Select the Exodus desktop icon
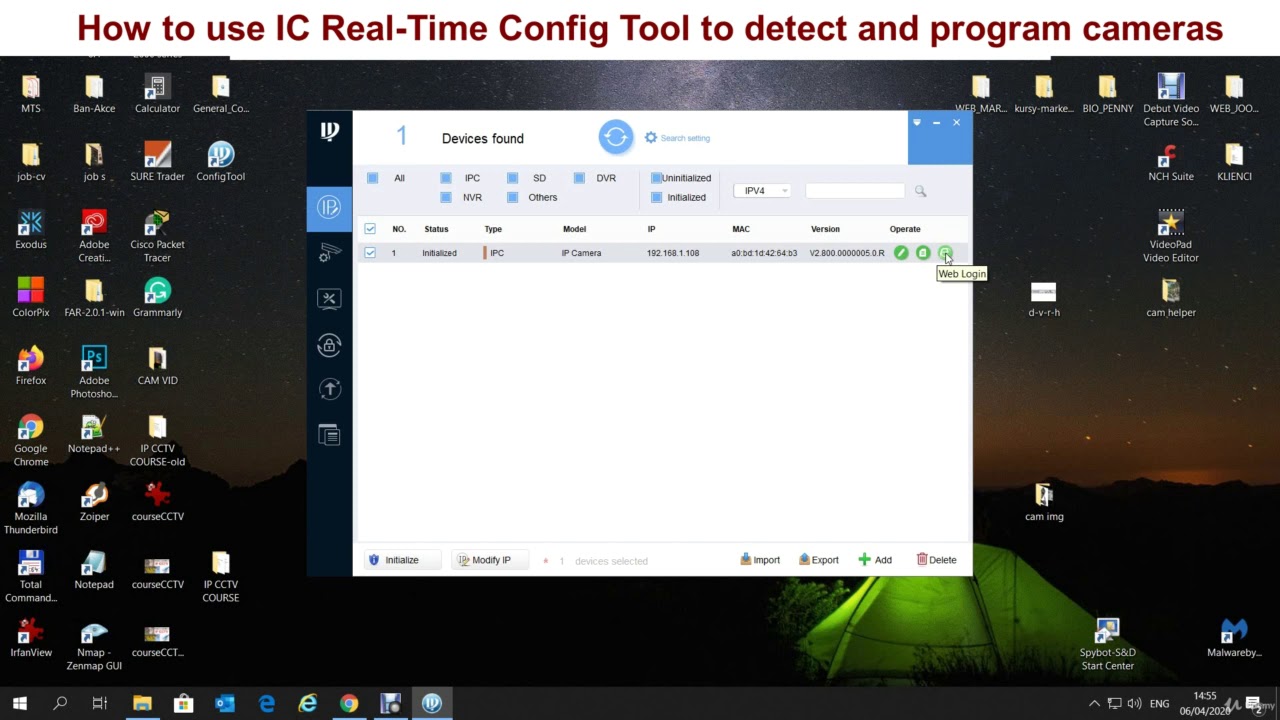Screen dimensions: 1280x720 pos(31,229)
